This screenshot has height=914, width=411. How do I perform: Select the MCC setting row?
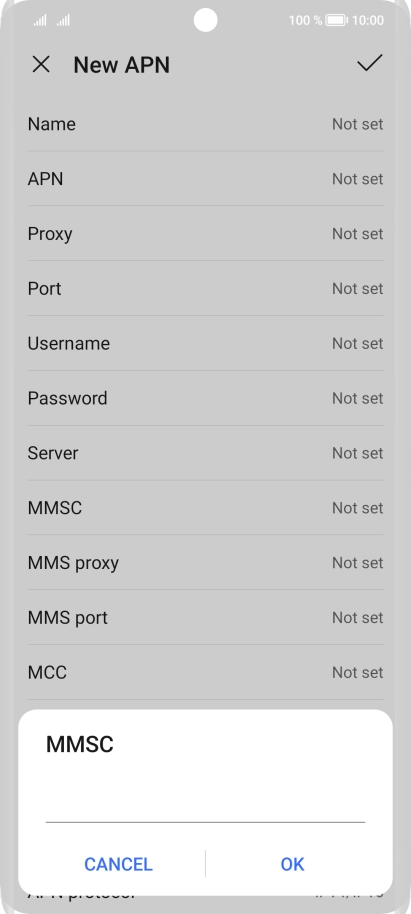coord(205,672)
